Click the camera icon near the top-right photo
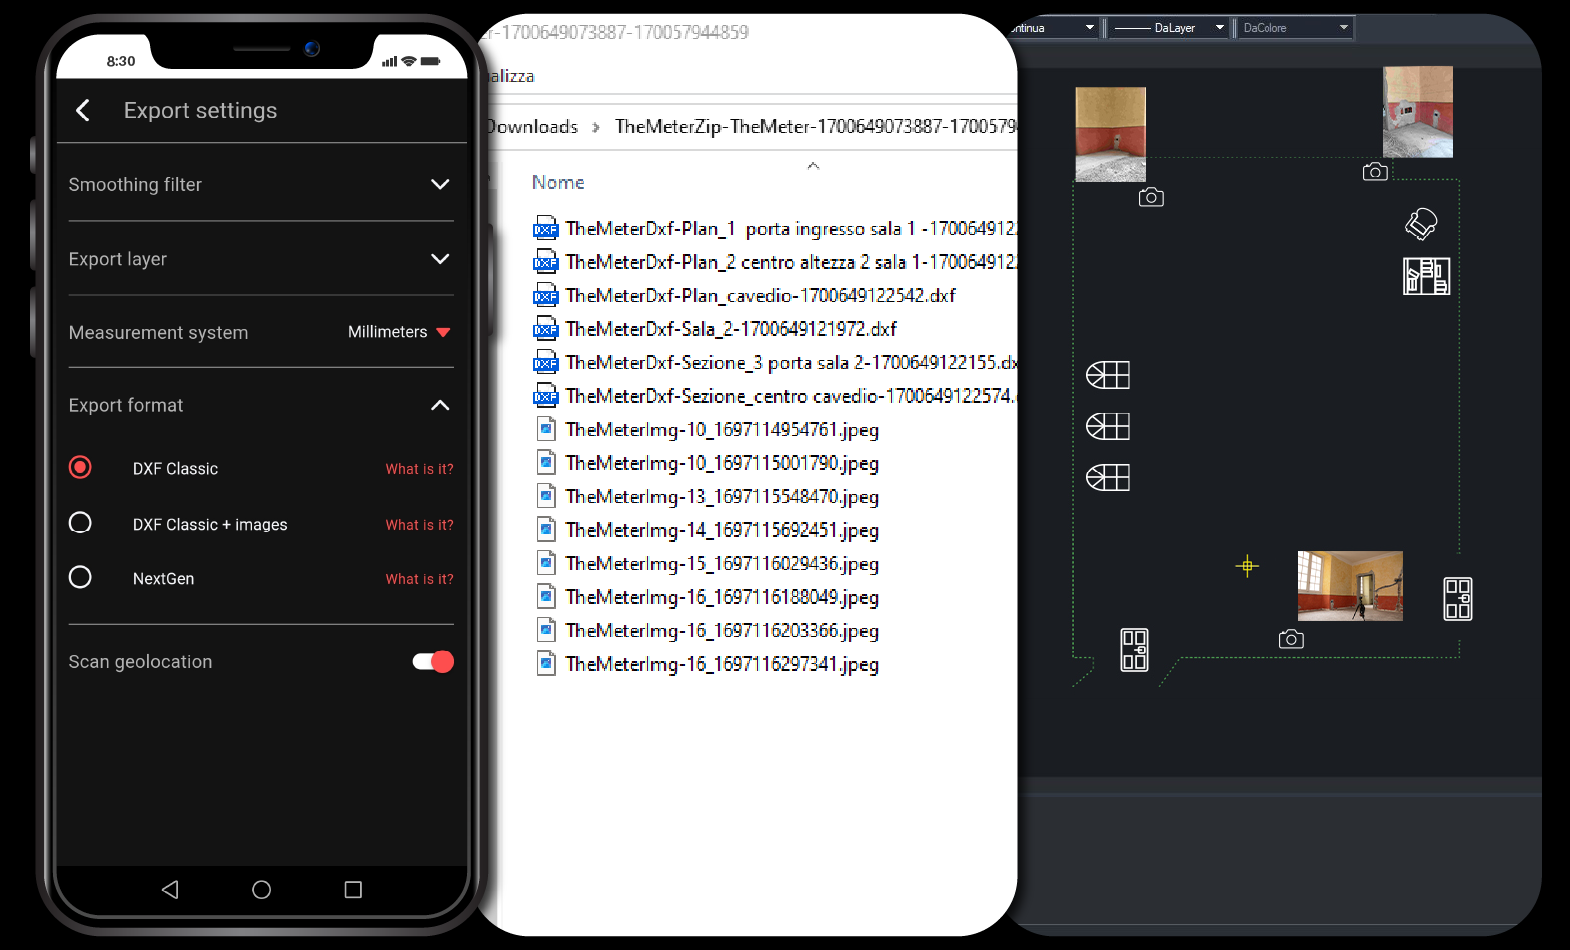Screen dimensions: 1570x950 point(1375,172)
